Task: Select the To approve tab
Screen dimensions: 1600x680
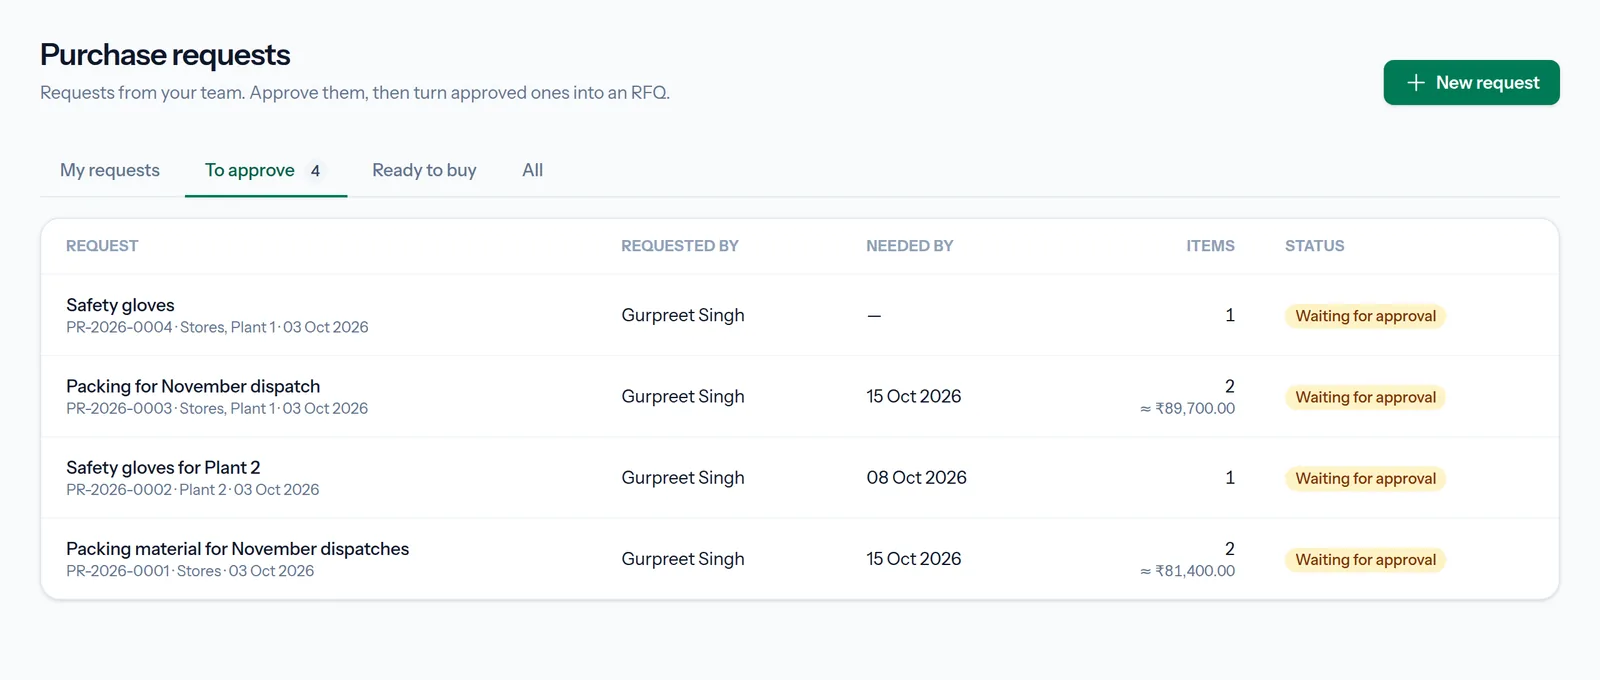Action: (266, 170)
